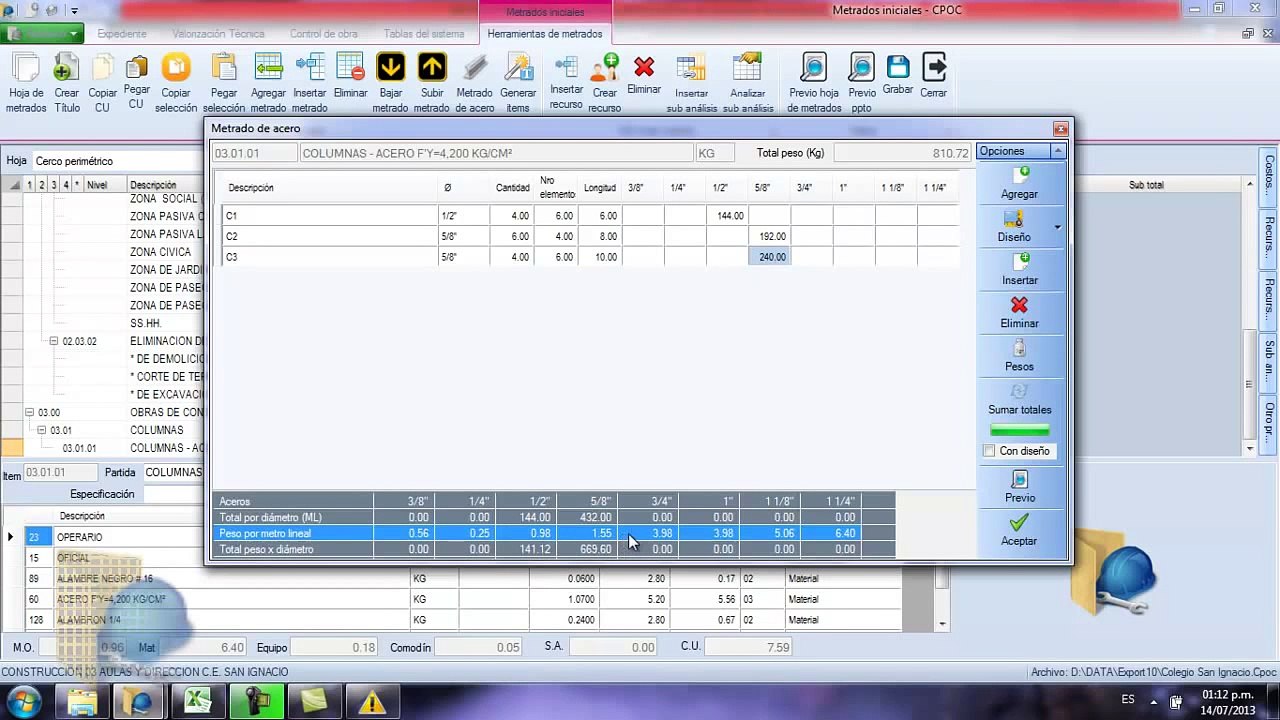The height and width of the screenshot is (720, 1280).
Task: Click Eliminar in dialog side panel
Action: click(x=1019, y=313)
